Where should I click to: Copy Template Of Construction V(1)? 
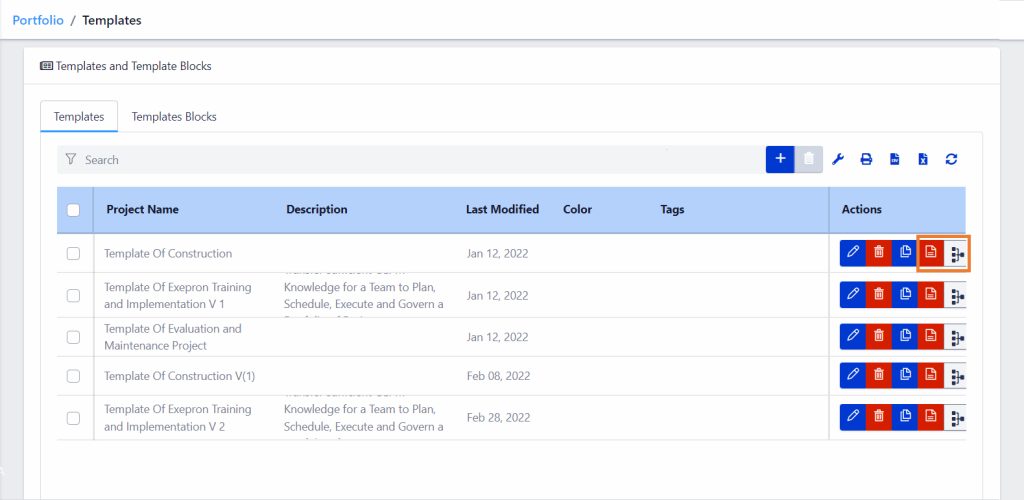click(904, 375)
